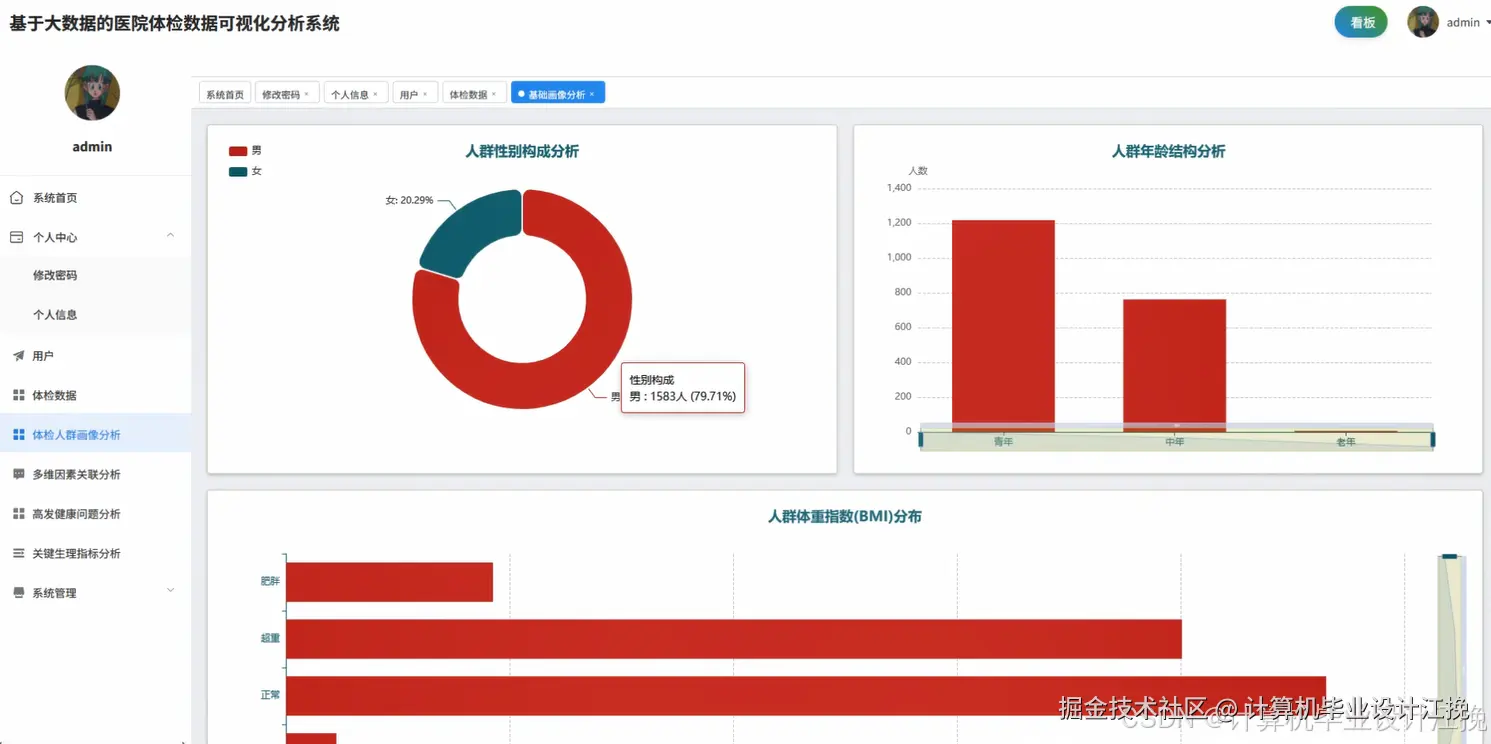
Task: Close the 个人信息 tab
Action: 375,94
